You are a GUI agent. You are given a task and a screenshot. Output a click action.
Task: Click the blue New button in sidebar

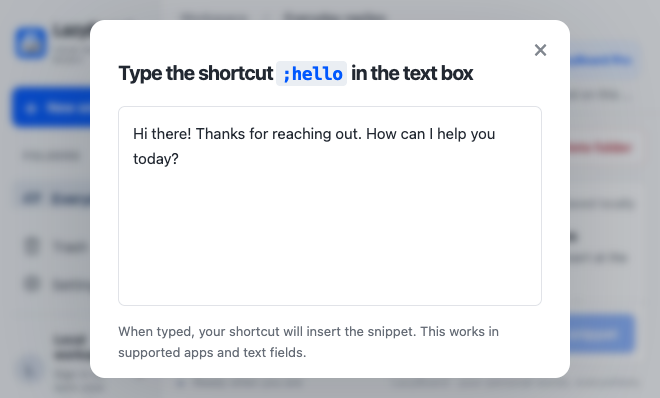click(51, 108)
